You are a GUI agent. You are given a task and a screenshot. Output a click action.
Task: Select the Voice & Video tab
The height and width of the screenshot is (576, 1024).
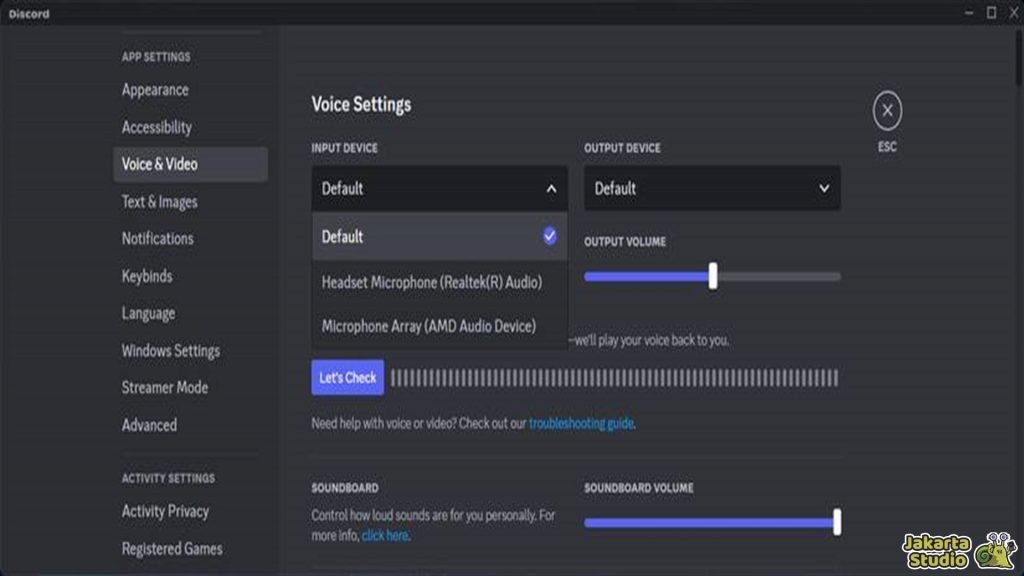click(x=190, y=165)
